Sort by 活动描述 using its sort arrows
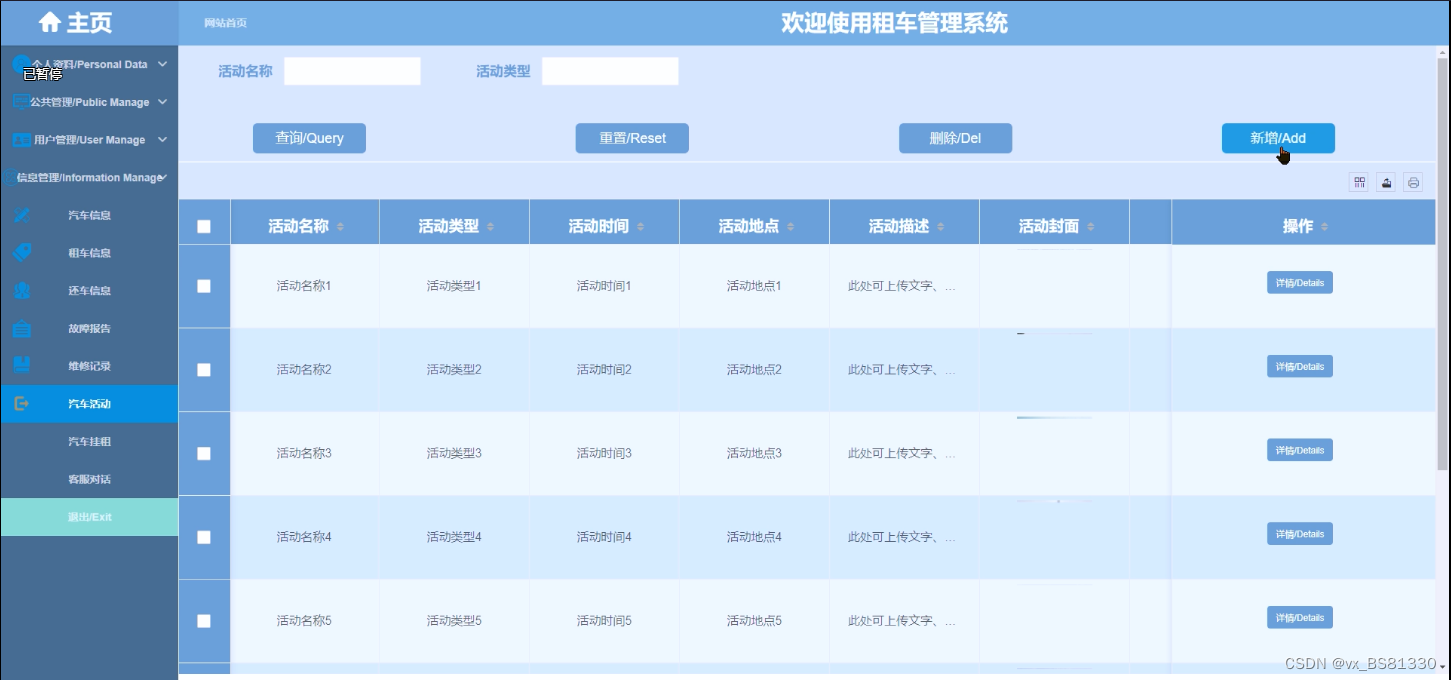 click(x=940, y=227)
